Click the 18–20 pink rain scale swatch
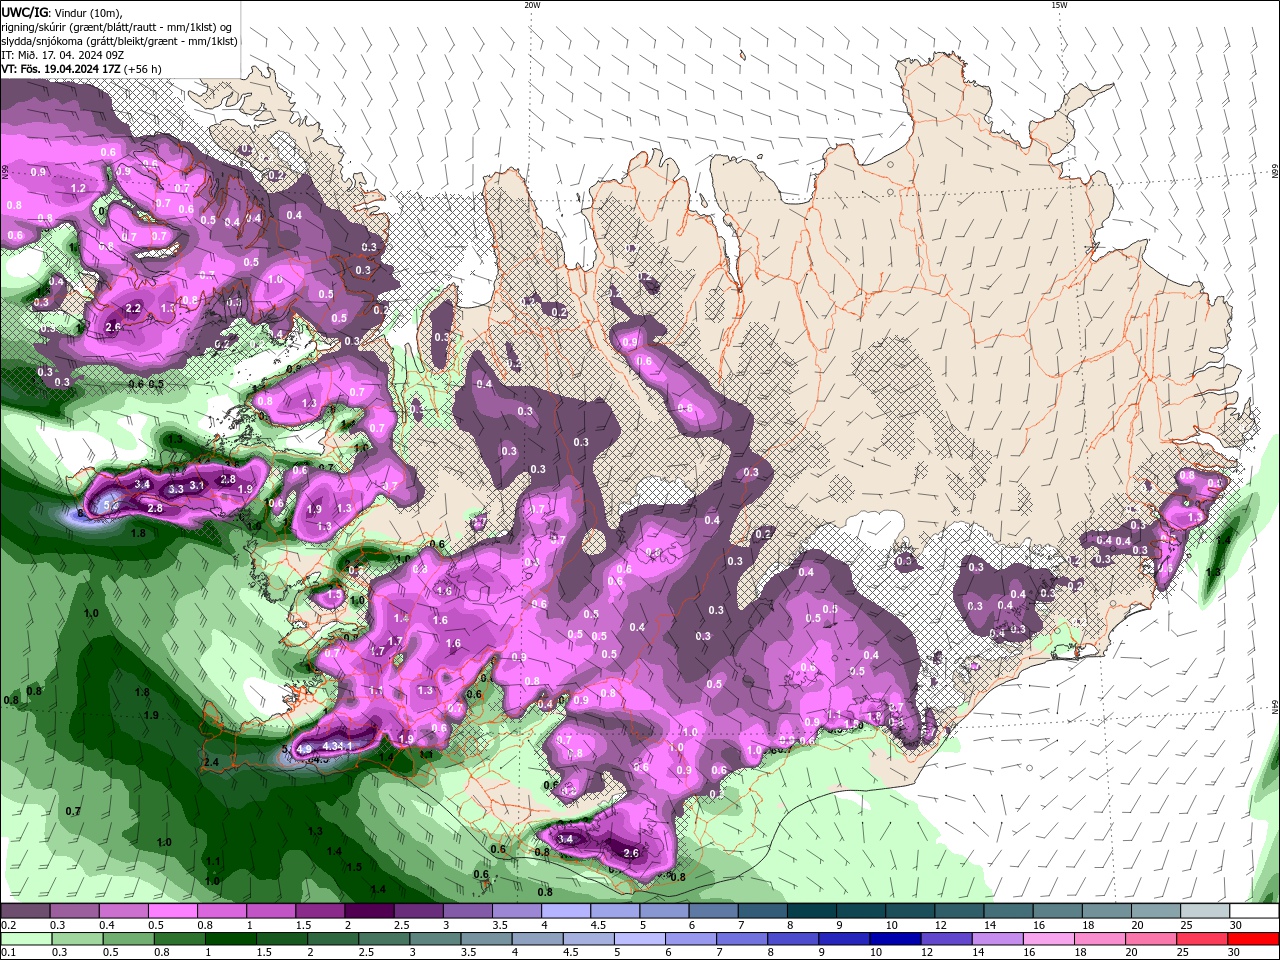The height and width of the screenshot is (960, 1280). click(x=1098, y=939)
